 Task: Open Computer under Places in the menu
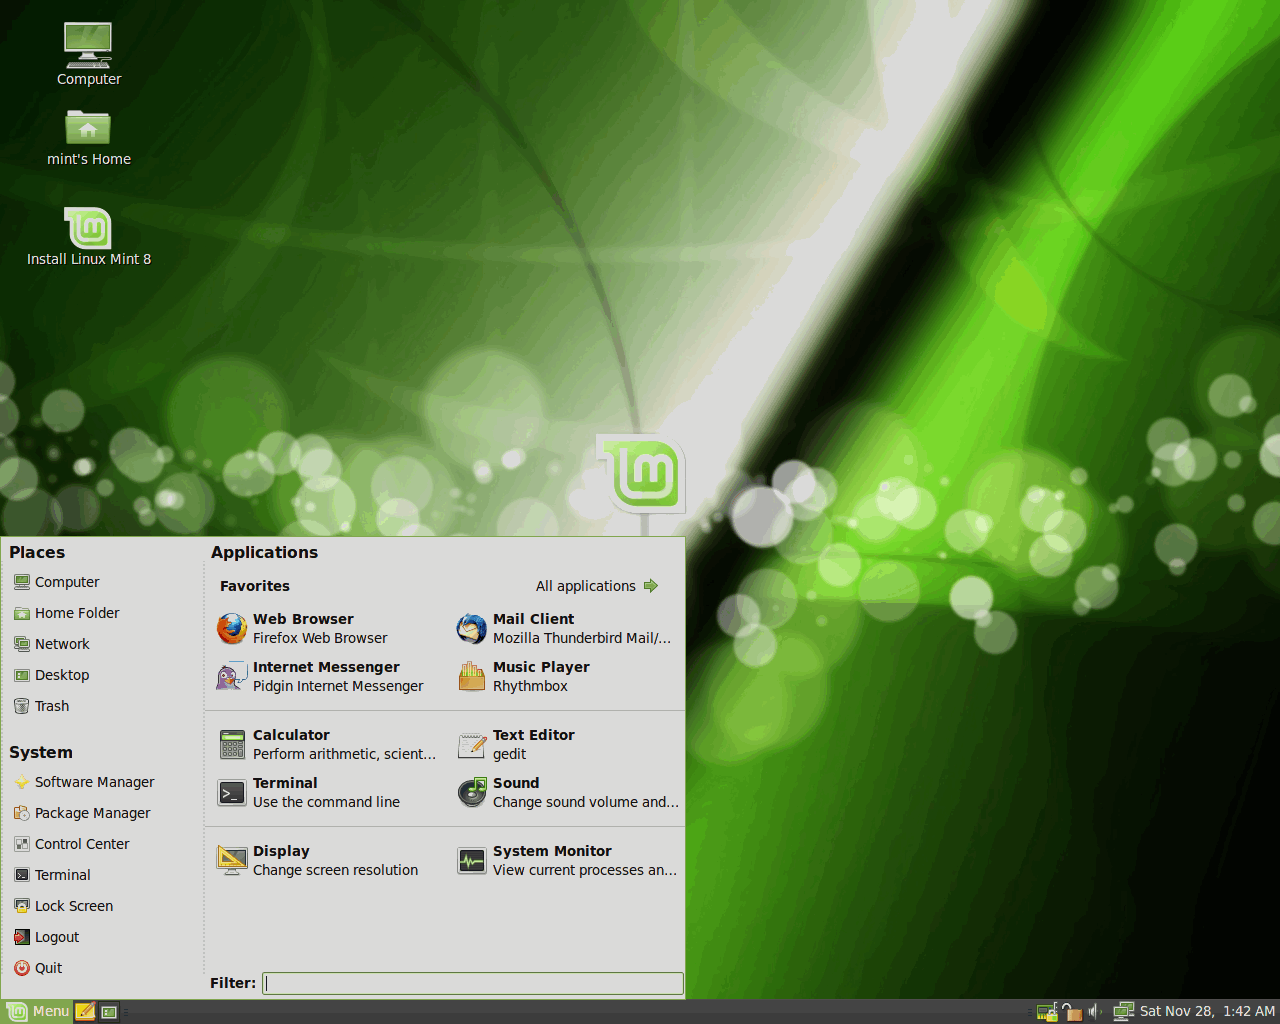pos(57,582)
